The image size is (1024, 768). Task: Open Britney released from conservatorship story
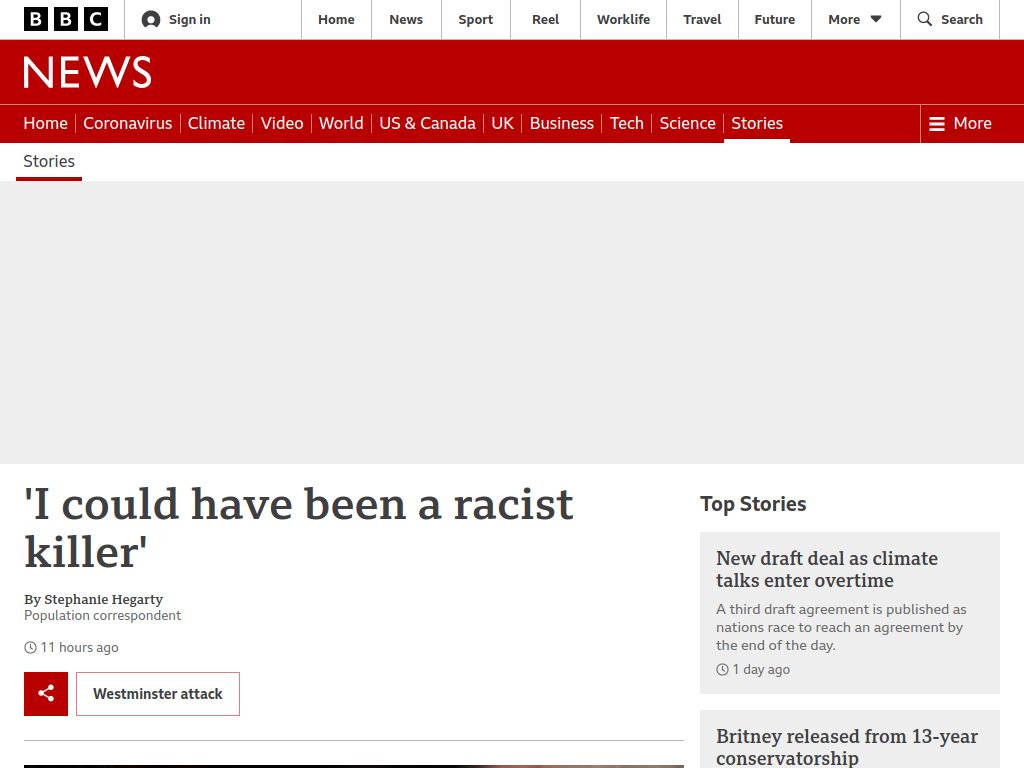(x=847, y=746)
